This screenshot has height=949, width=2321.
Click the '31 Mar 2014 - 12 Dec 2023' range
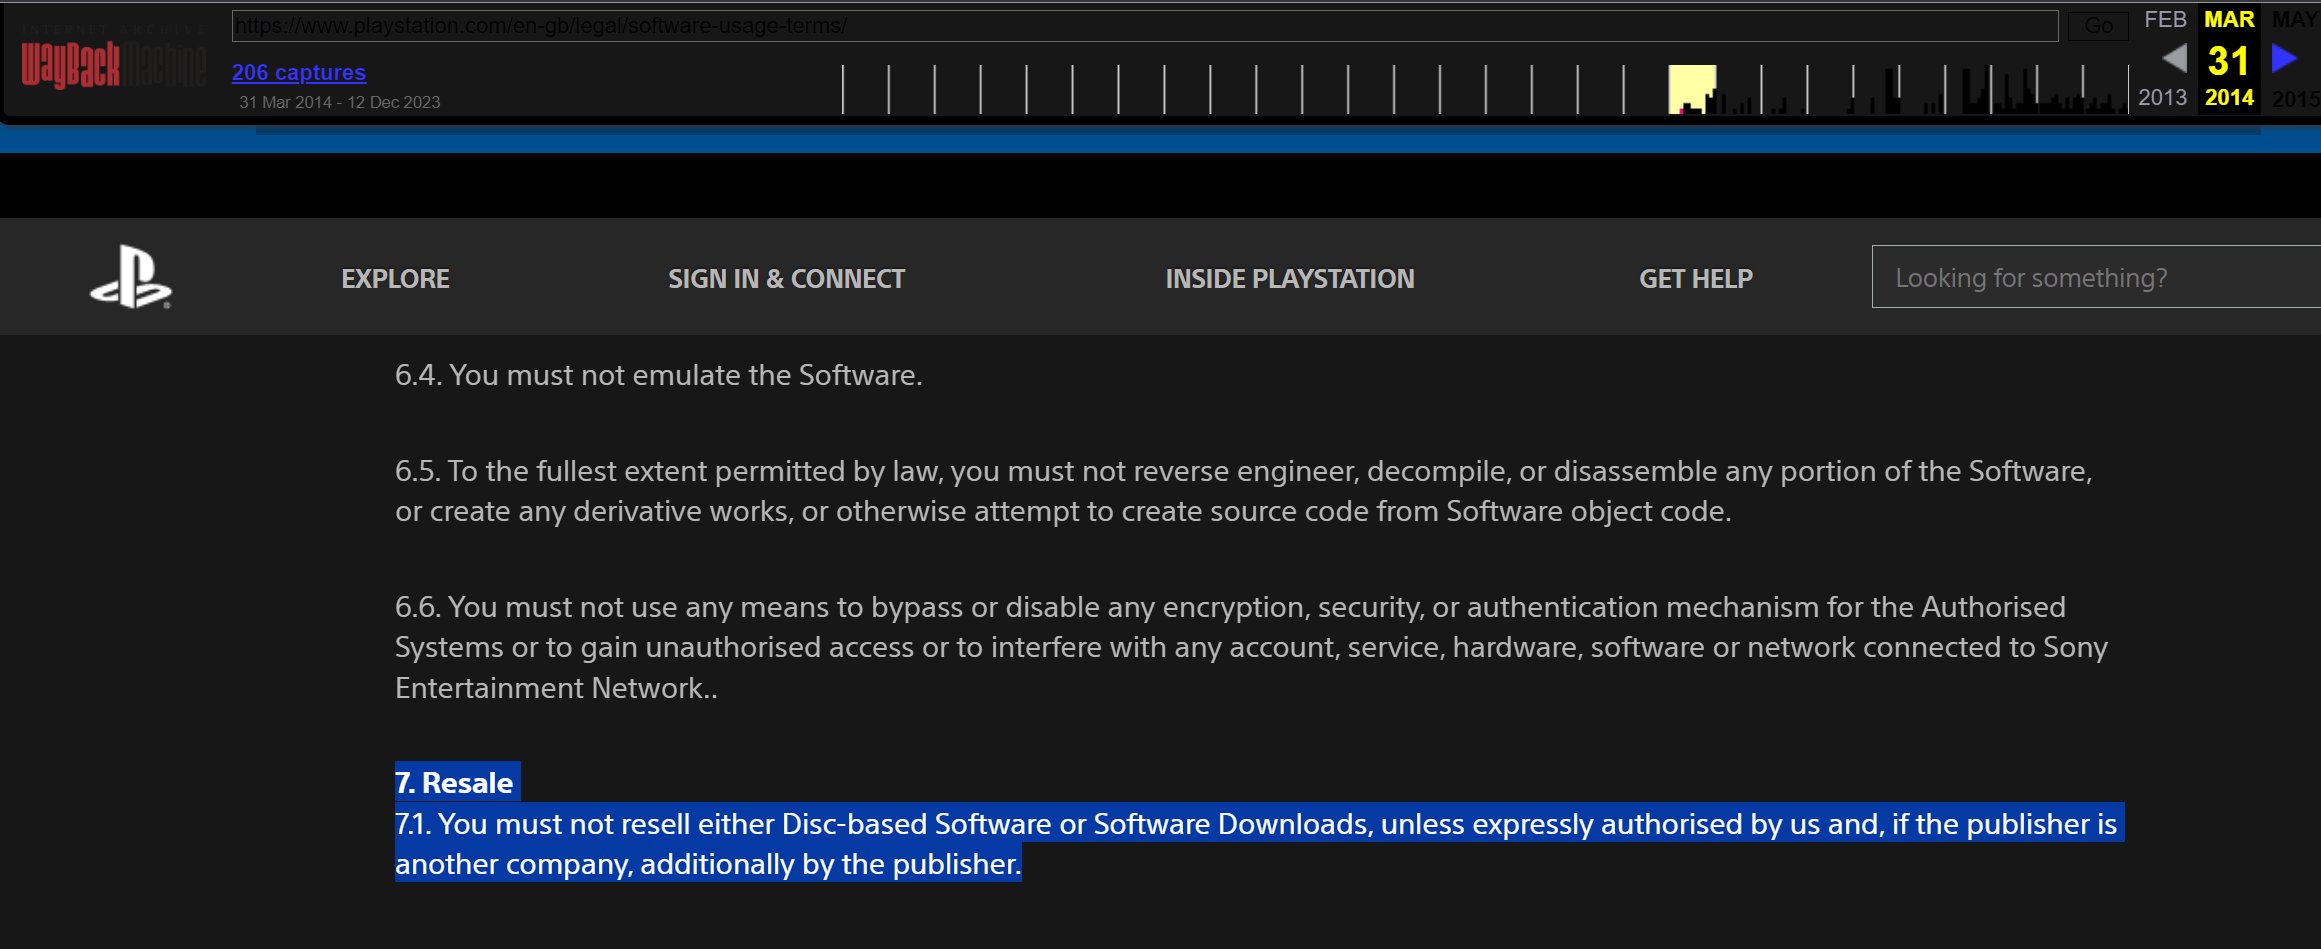click(340, 102)
